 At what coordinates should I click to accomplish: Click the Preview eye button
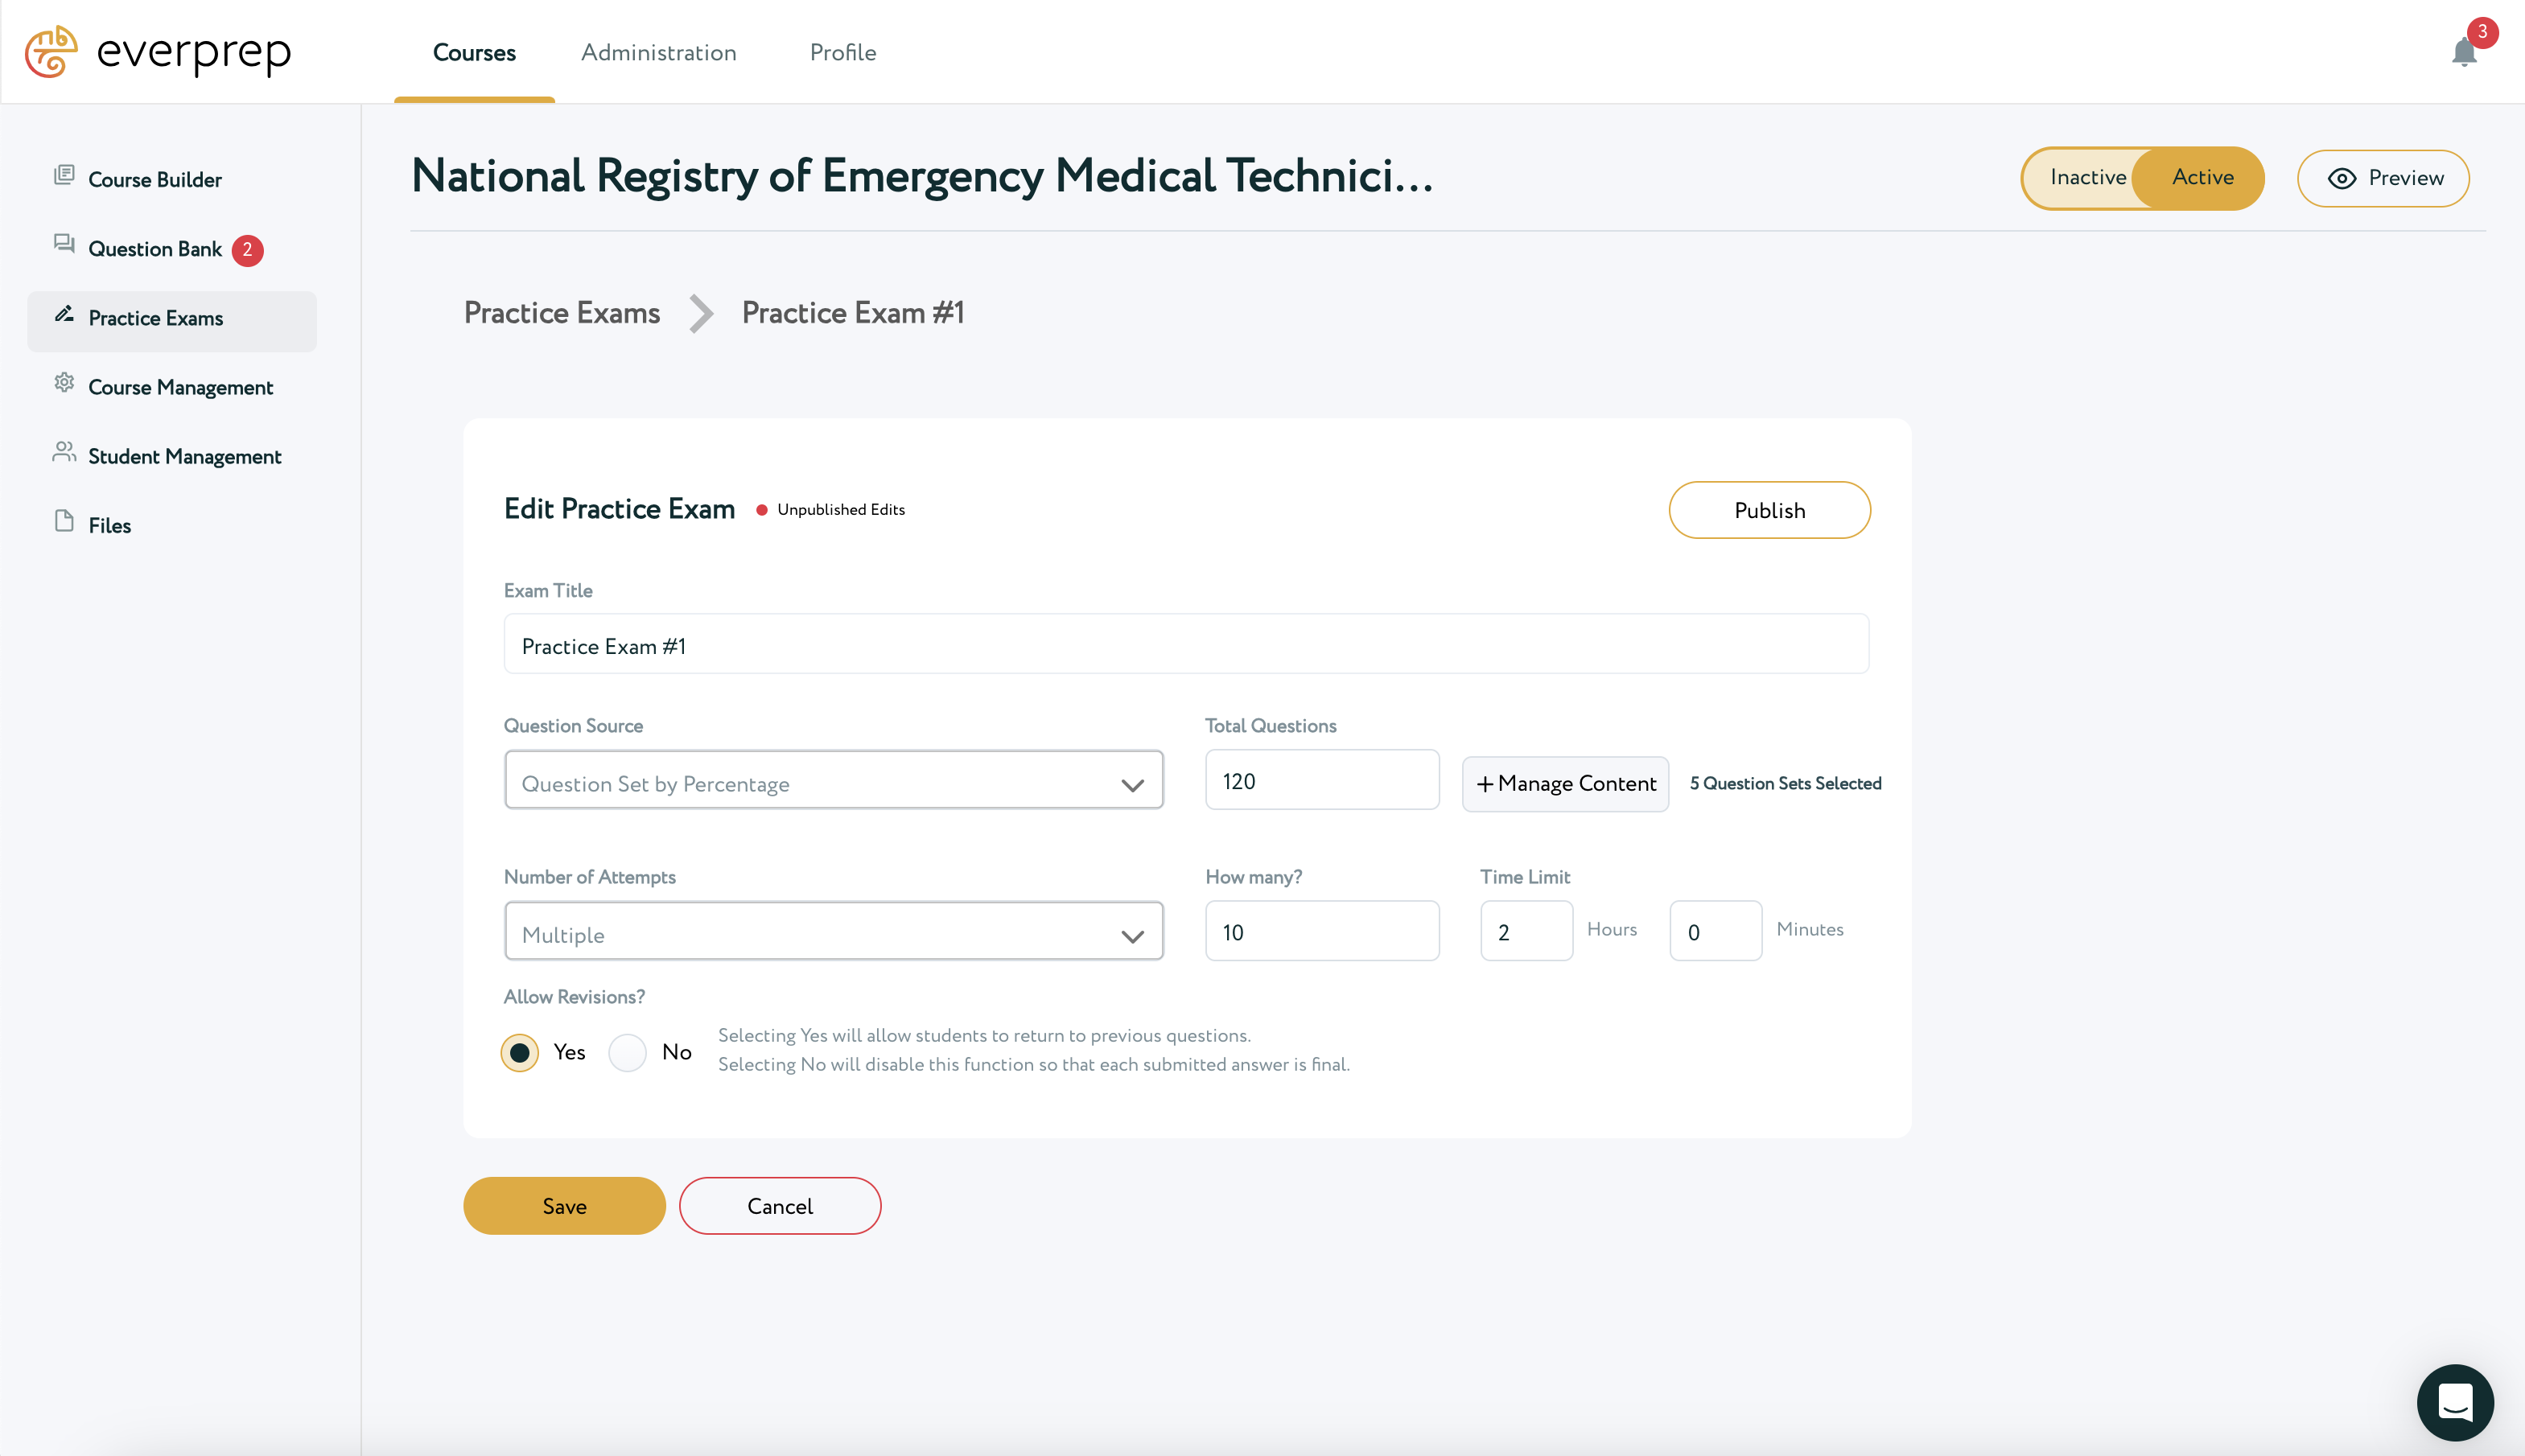[x=2383, y=178]
